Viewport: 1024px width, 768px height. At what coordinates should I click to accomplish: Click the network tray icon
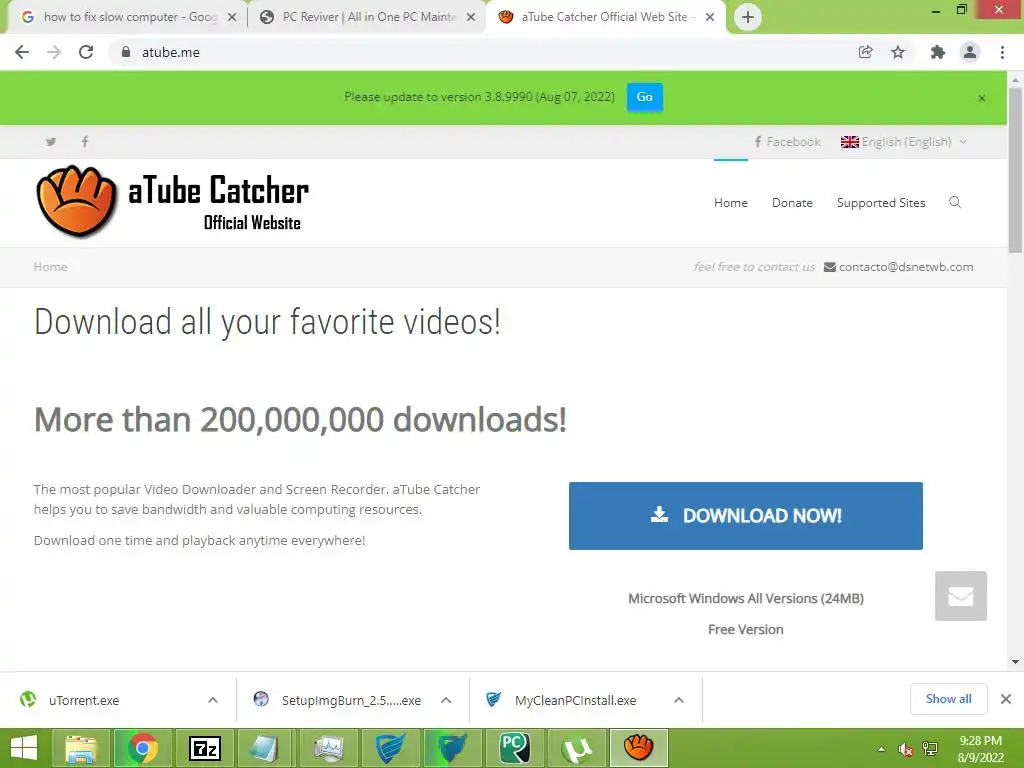click(x=930, y=749)
